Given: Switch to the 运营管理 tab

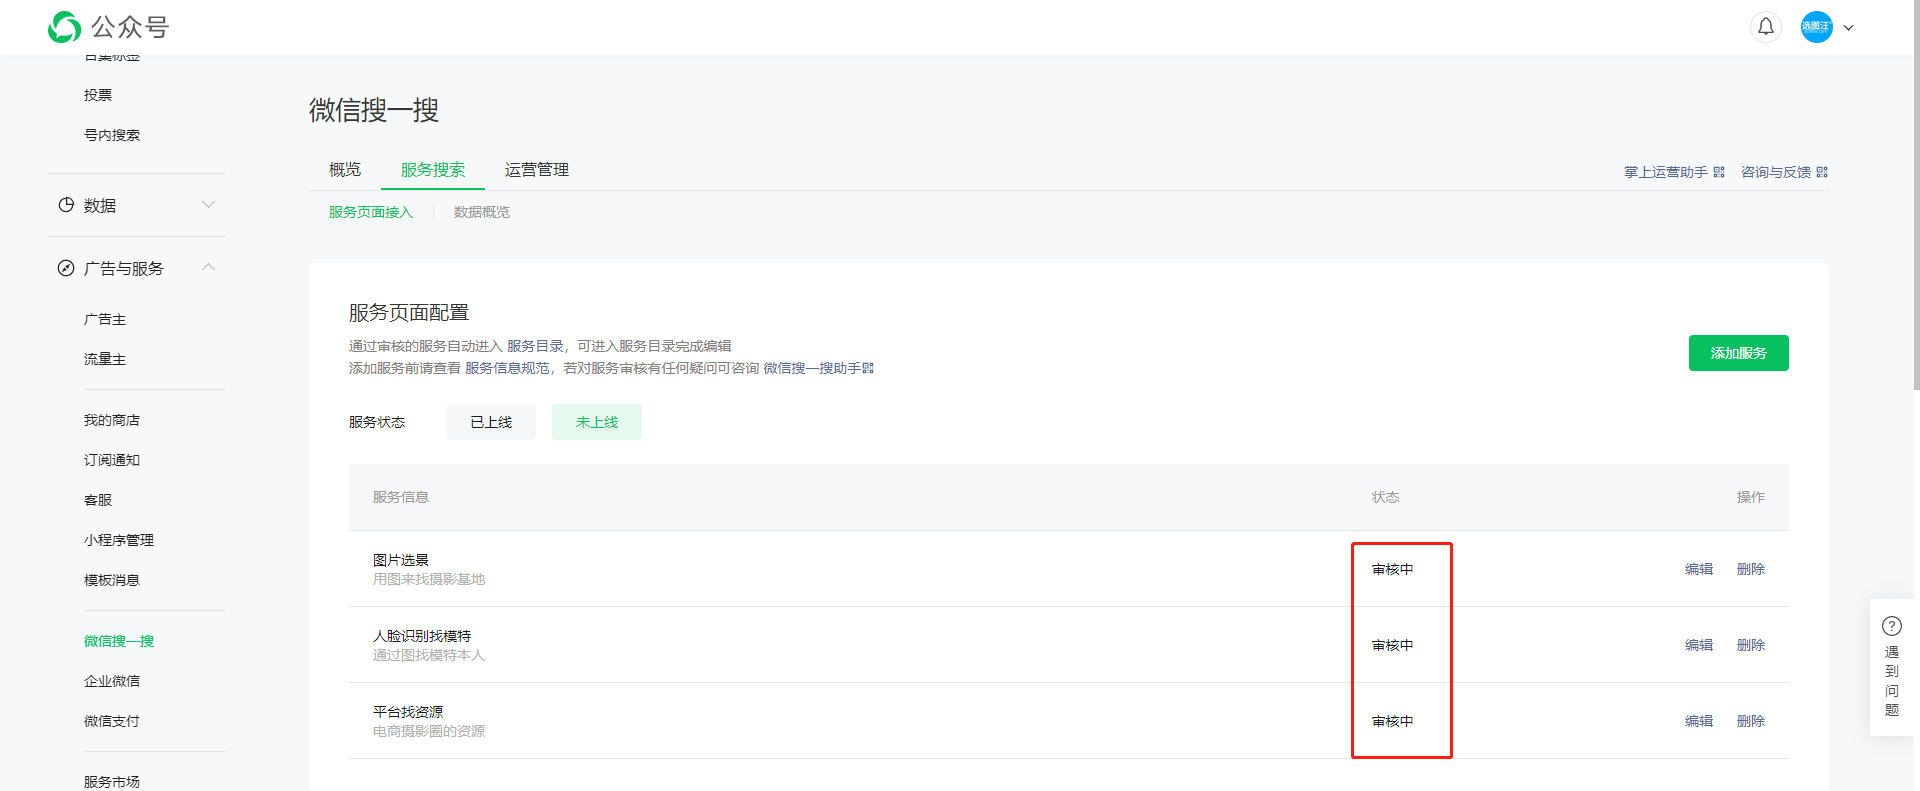Looking at the screenshot, I should coord(537,170).
